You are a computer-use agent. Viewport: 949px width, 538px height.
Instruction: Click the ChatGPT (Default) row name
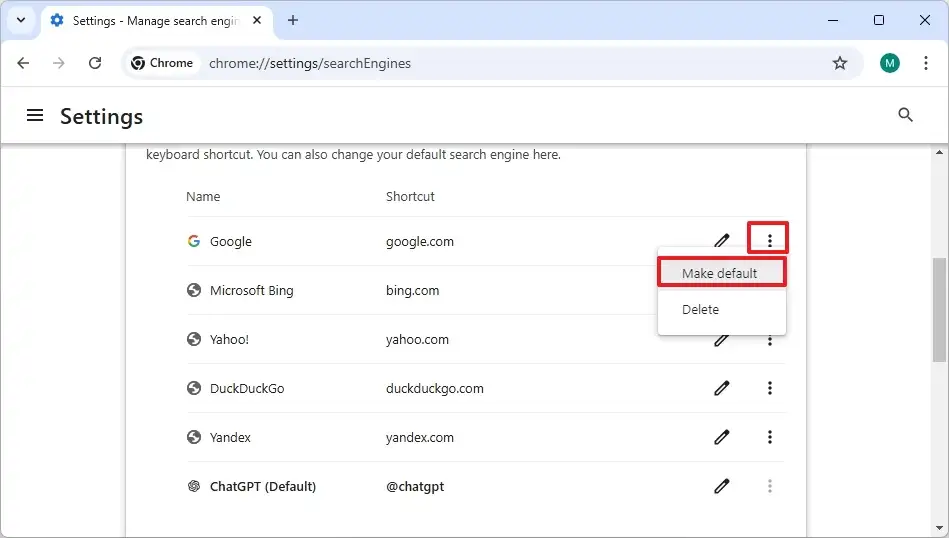click(263, 487)
